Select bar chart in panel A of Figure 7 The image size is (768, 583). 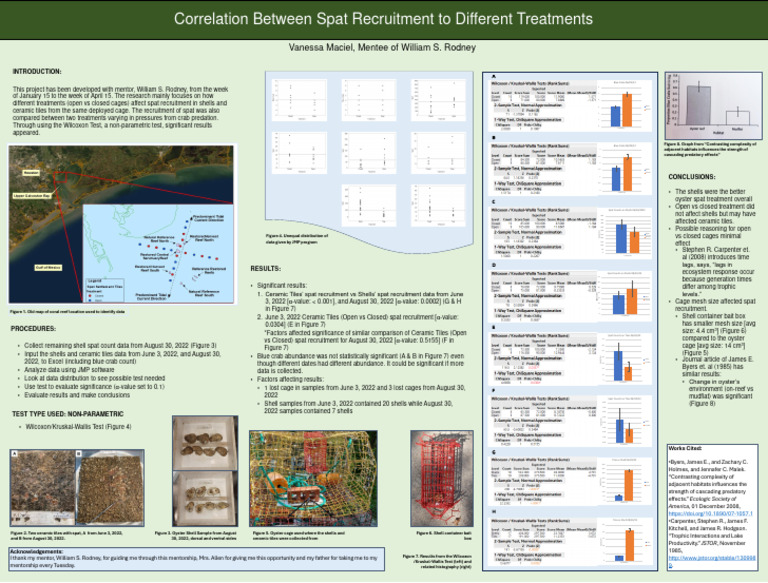tap(624, 104)
